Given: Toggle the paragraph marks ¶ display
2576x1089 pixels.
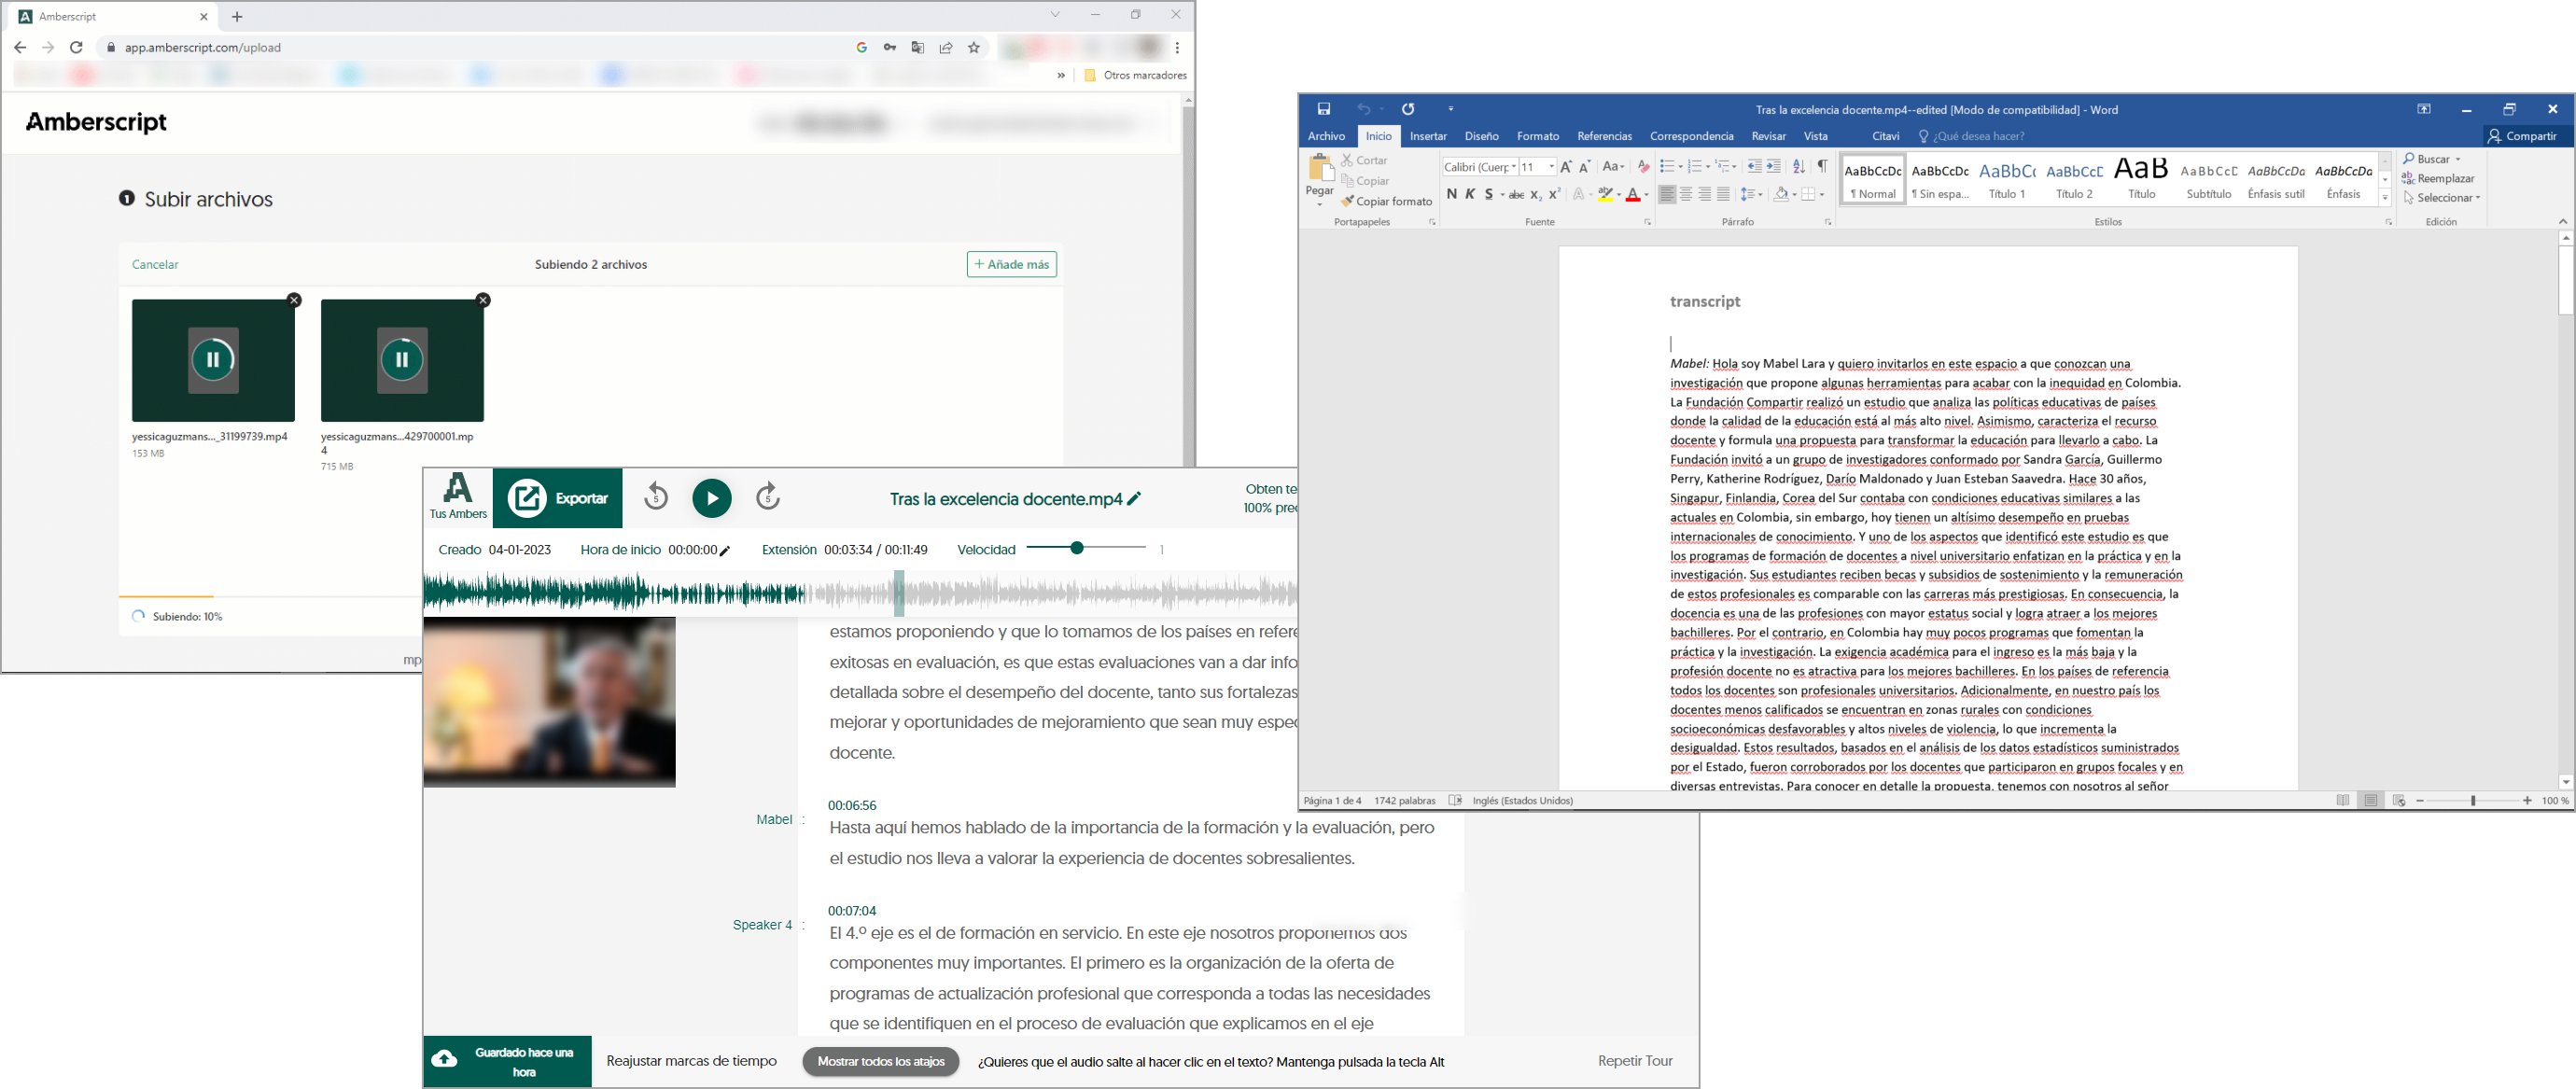Looking at the screenshot, I should pos(1822,167).
